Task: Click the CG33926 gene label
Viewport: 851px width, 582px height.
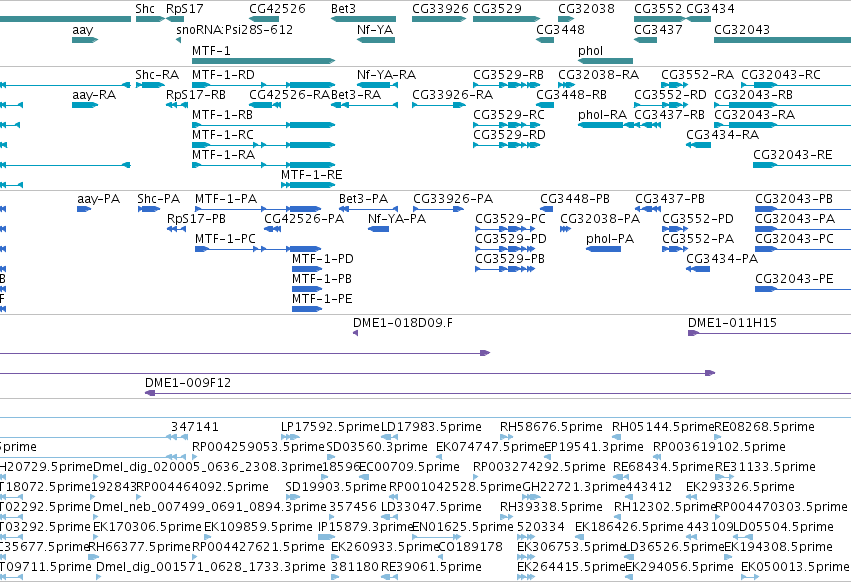Action: pos(440,9)
